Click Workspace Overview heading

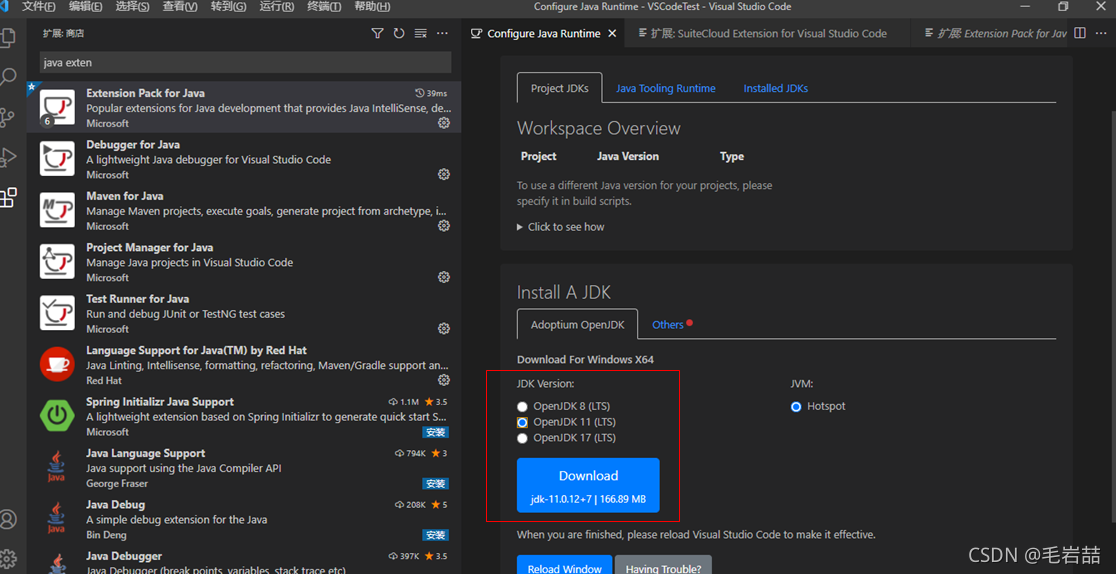599,128
